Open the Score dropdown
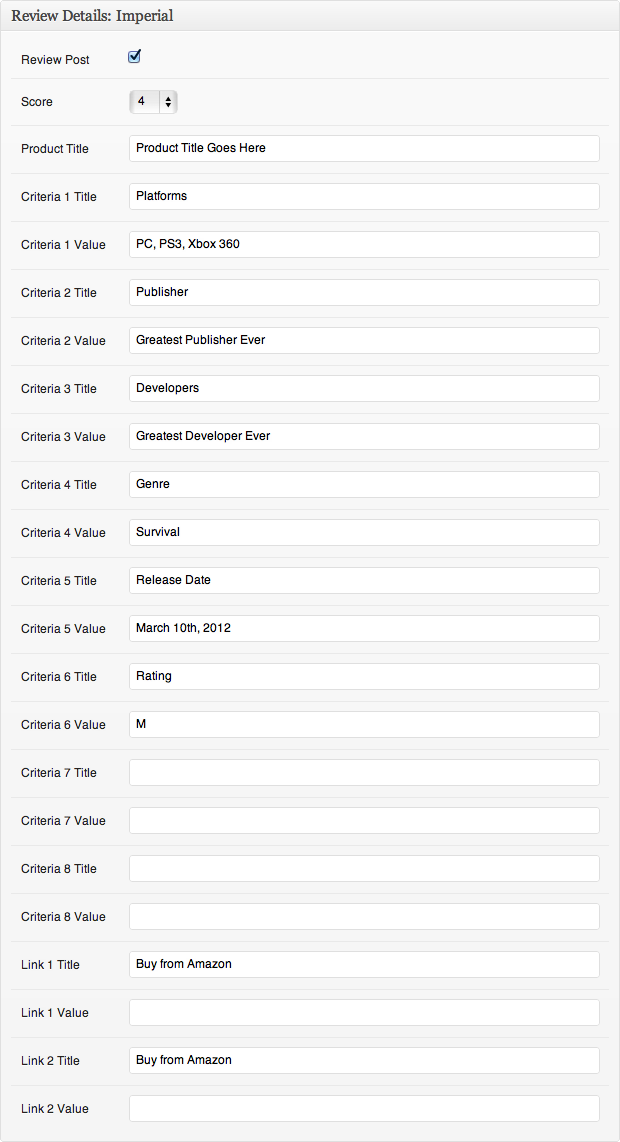This screenshot has height=1142, width=620. [153, 102]
